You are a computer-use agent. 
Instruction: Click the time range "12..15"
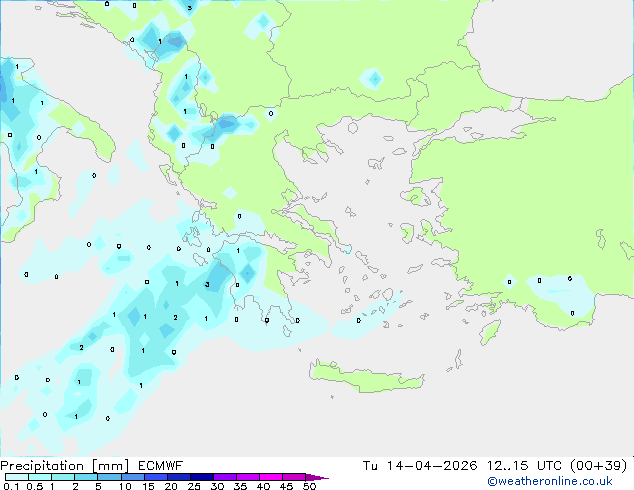(507, 466)
